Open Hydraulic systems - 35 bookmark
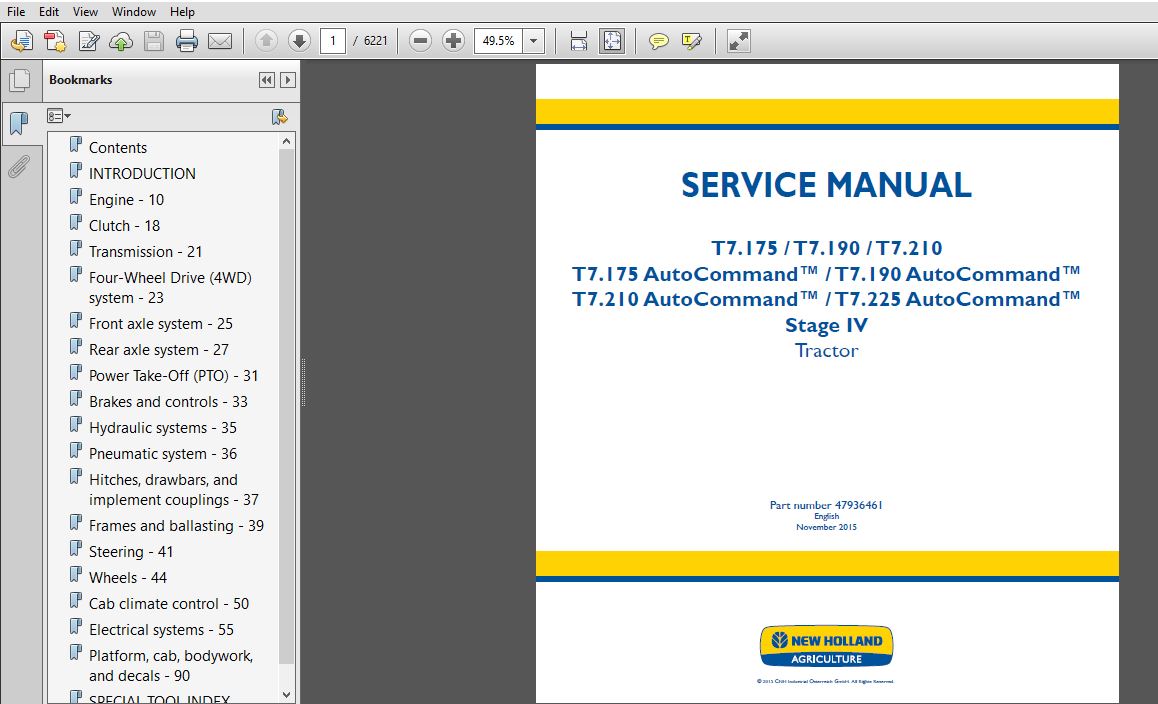The width and height of the screenshot is (1158, 704). pyautogui.click(x=162, y=428)
